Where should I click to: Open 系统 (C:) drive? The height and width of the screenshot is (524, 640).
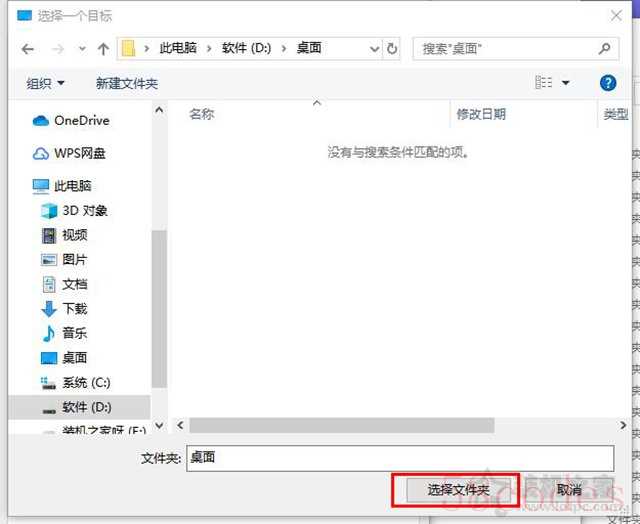86,383
